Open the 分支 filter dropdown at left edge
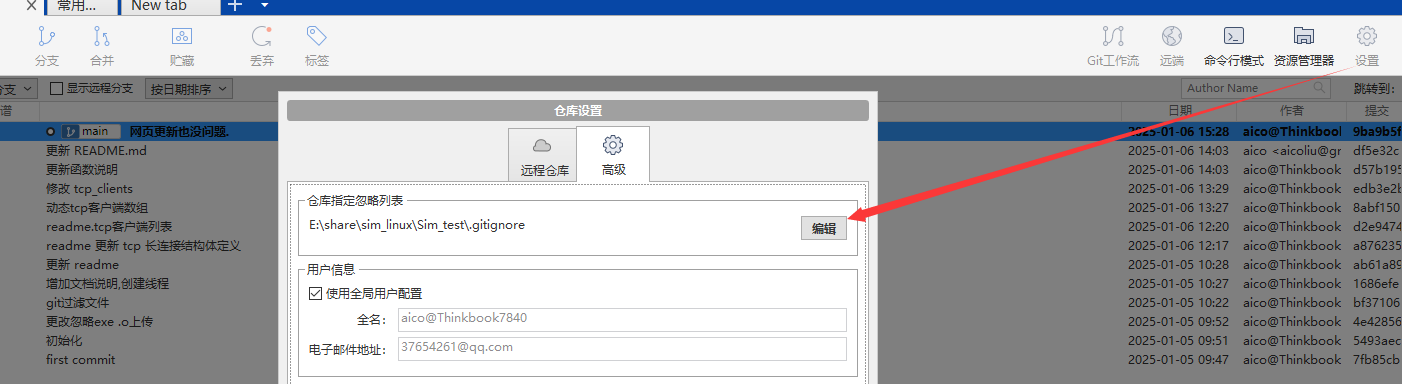 point(18,89)
